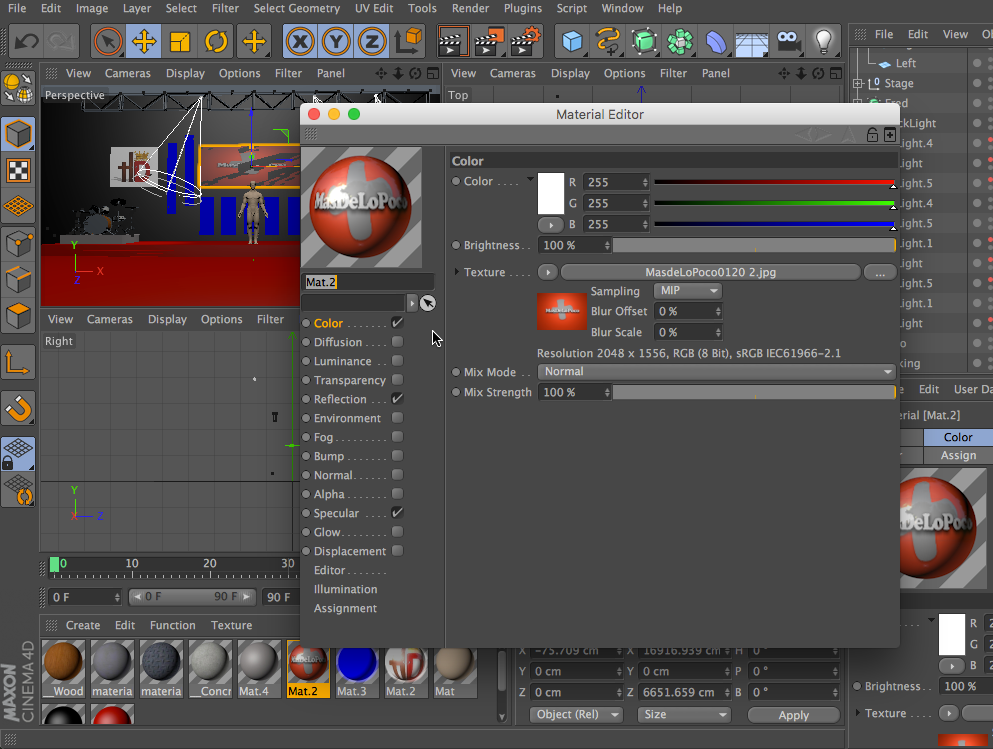
Task: Enable the Displacement channel checkbox
Action: pyautogui.click(x=398, y=551)
